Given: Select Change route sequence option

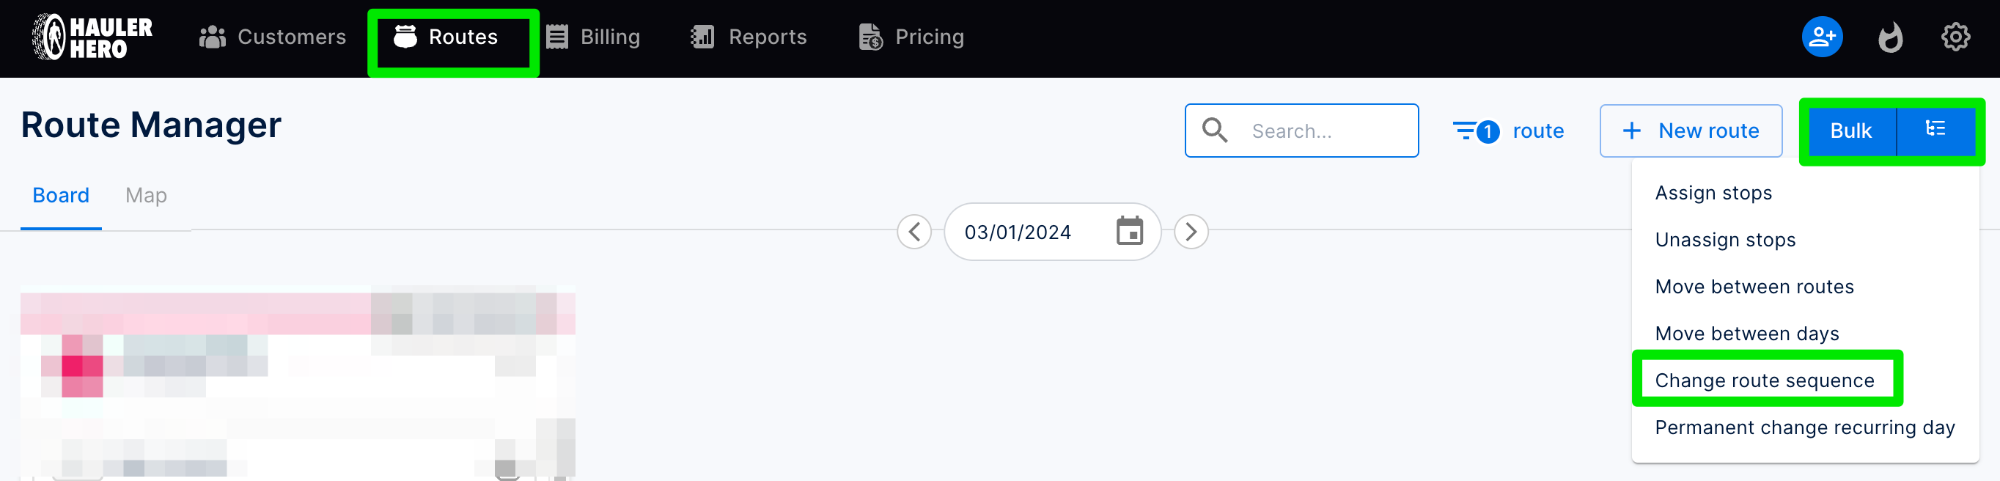Looking at the screenshot, I should 1764,380.
